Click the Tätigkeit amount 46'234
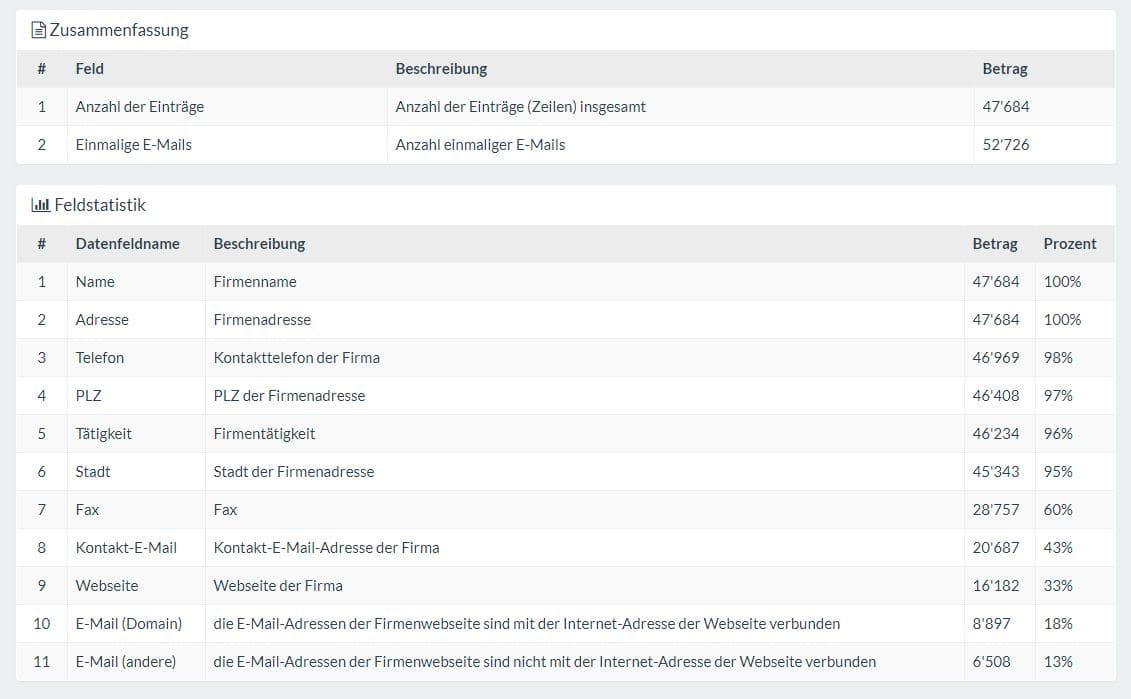The height and width of the screenshot is (699, 1131). (996, 434)
